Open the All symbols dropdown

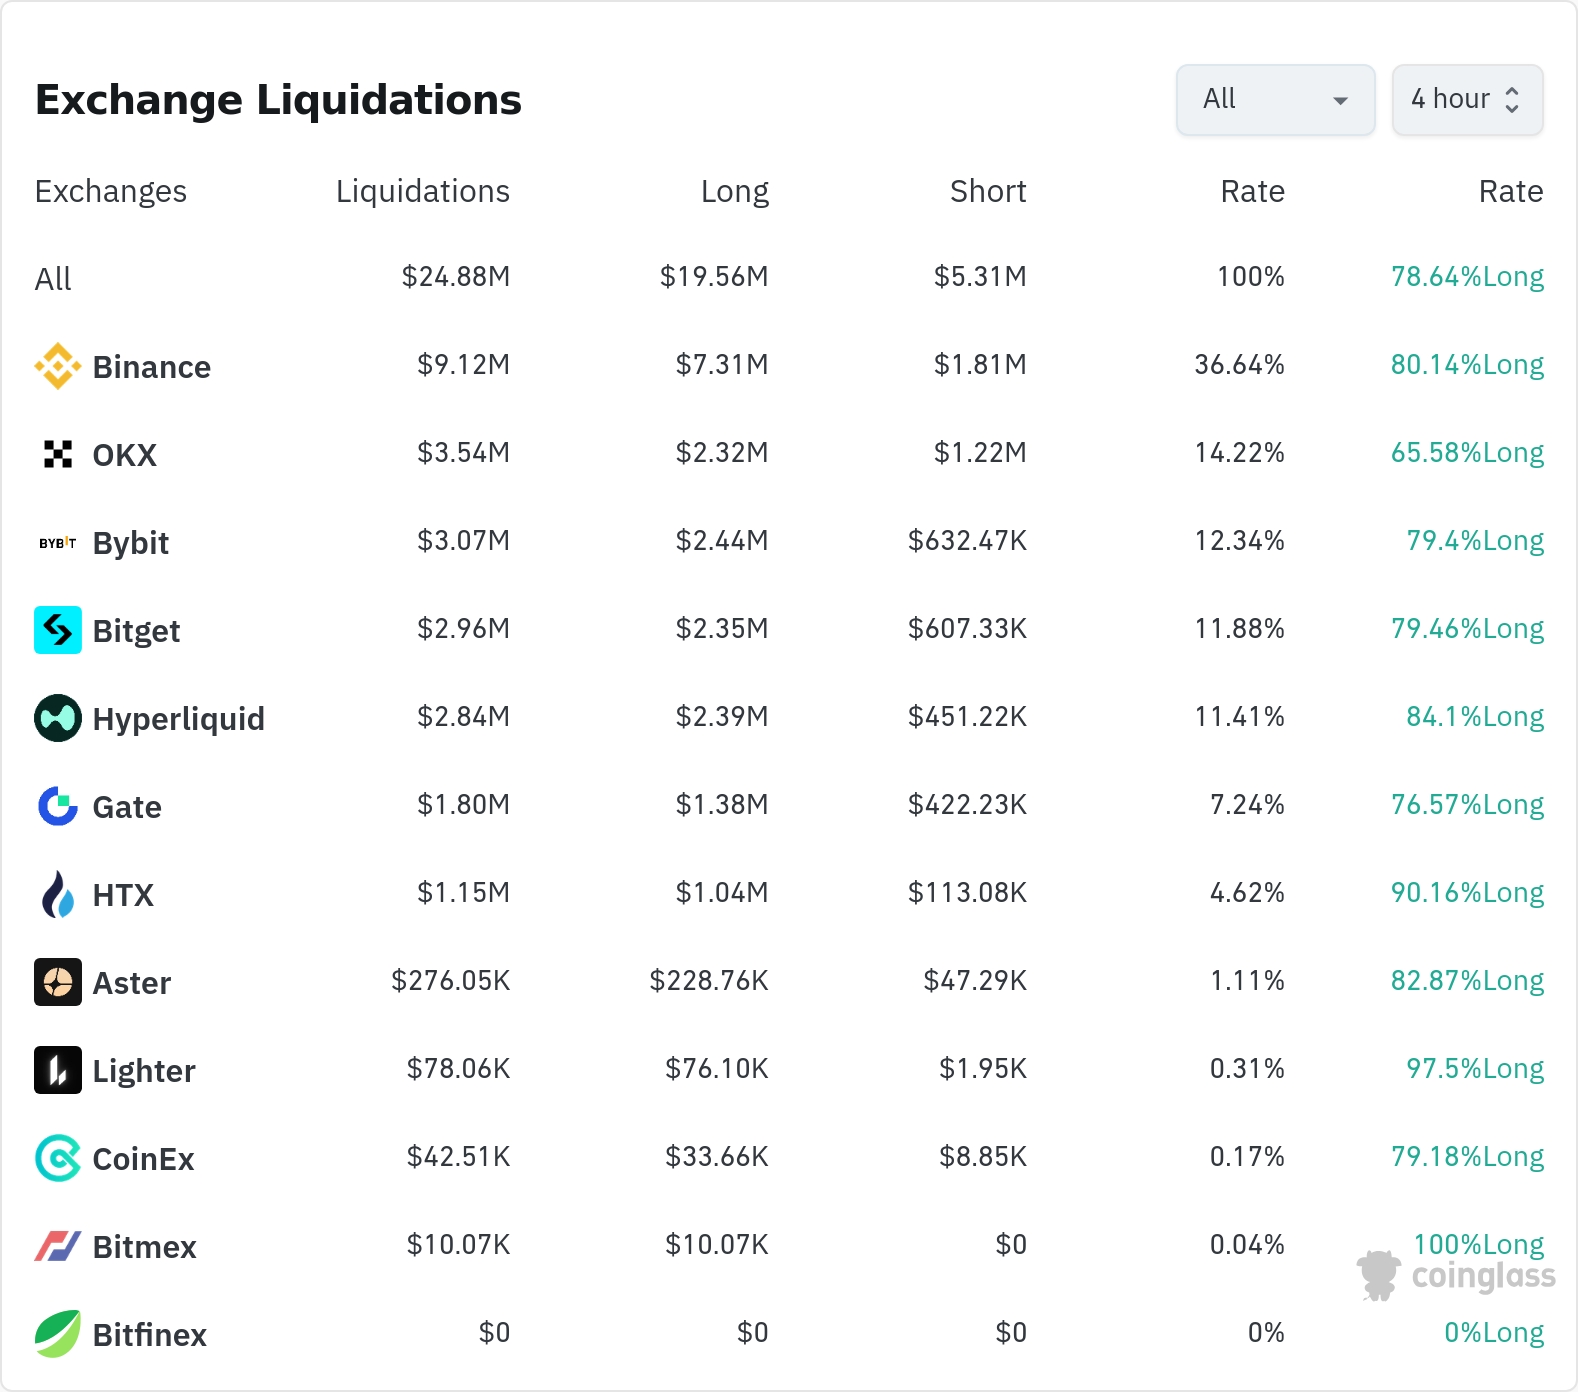click(x=1275, y=100)
